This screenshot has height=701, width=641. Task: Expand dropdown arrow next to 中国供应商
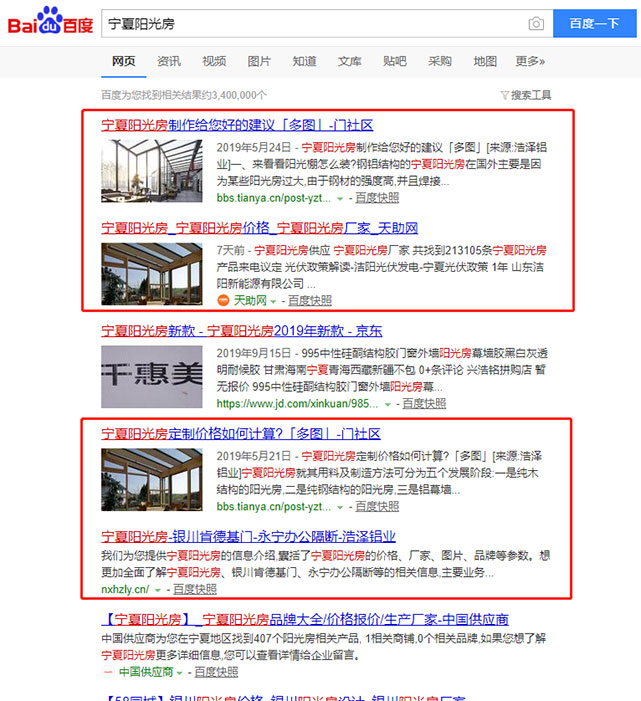pos(179,673)
